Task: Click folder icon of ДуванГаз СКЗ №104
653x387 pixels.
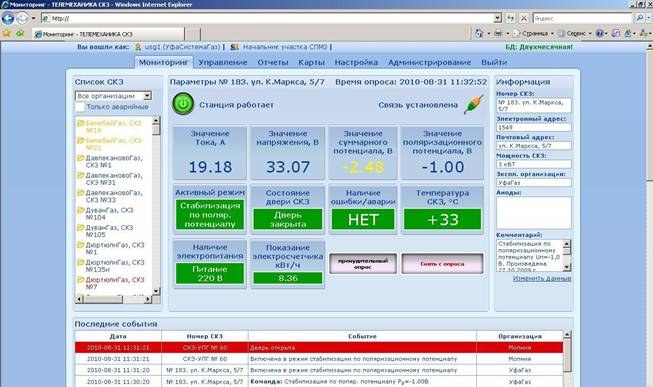Action: pos(81,210)
